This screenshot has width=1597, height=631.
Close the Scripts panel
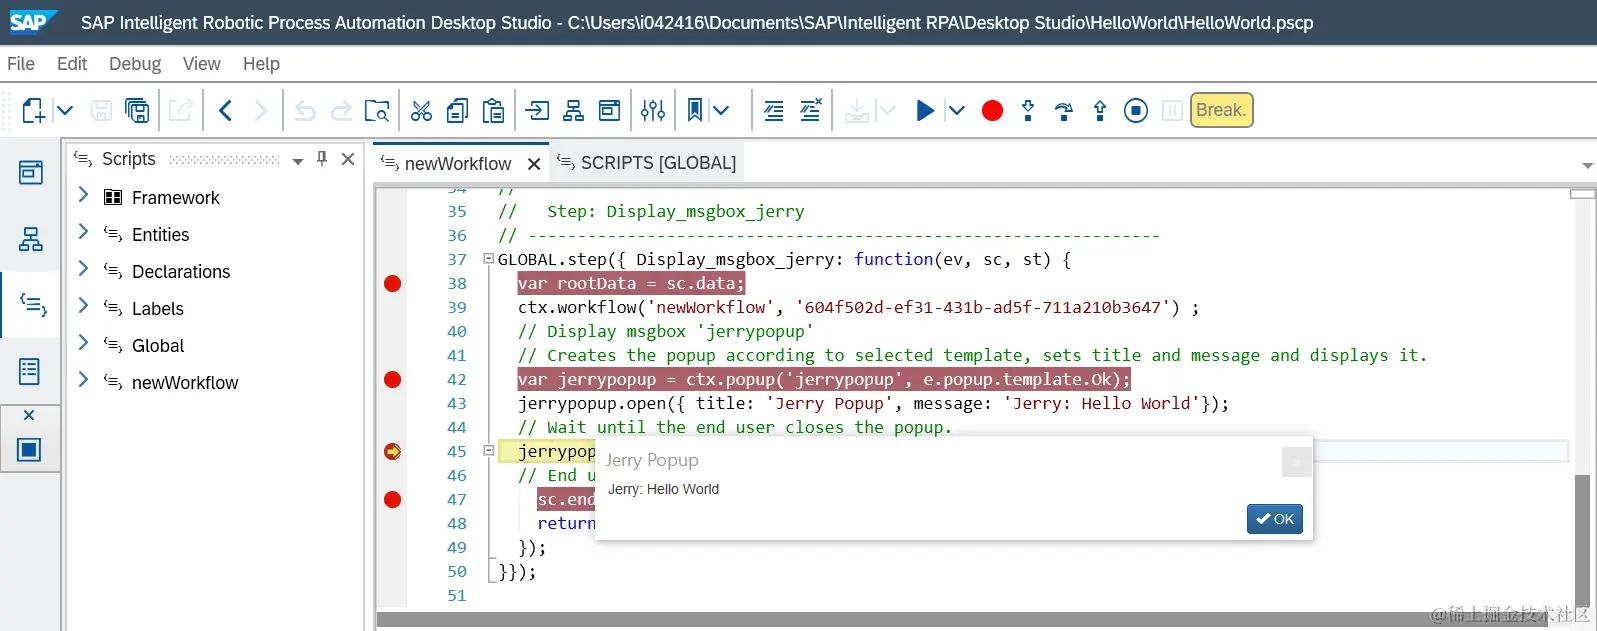click(x=348, y=159)
